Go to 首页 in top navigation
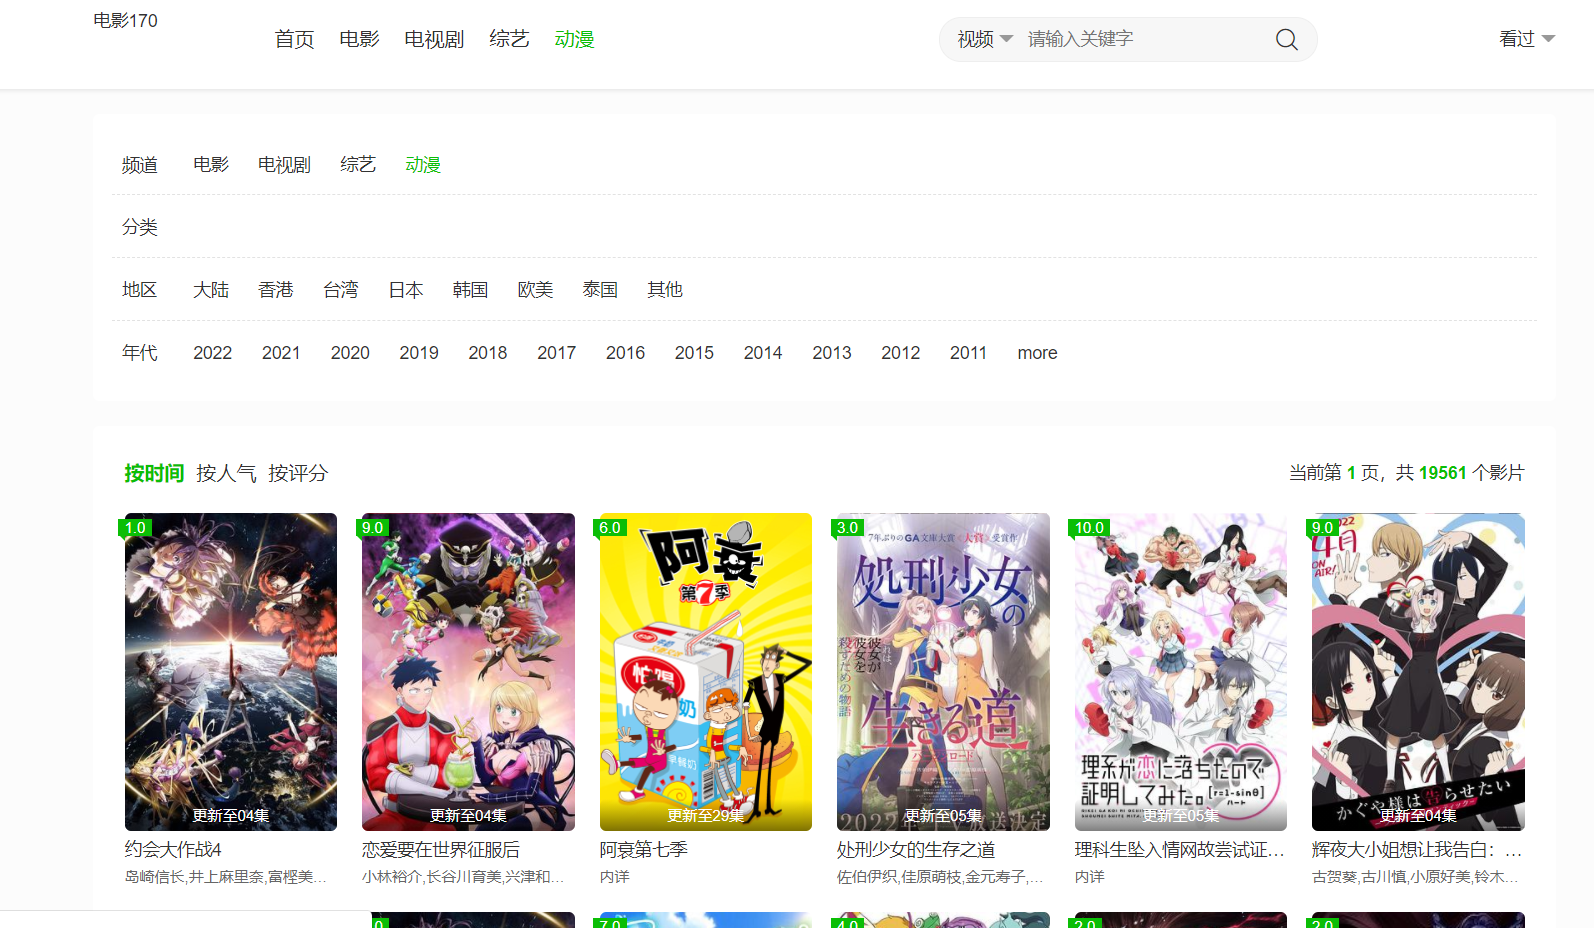 click(x=294, y=39)
